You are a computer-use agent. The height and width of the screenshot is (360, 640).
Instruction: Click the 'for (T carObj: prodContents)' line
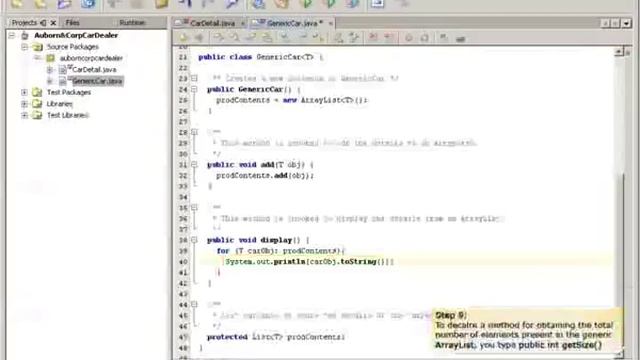point(280,251)
